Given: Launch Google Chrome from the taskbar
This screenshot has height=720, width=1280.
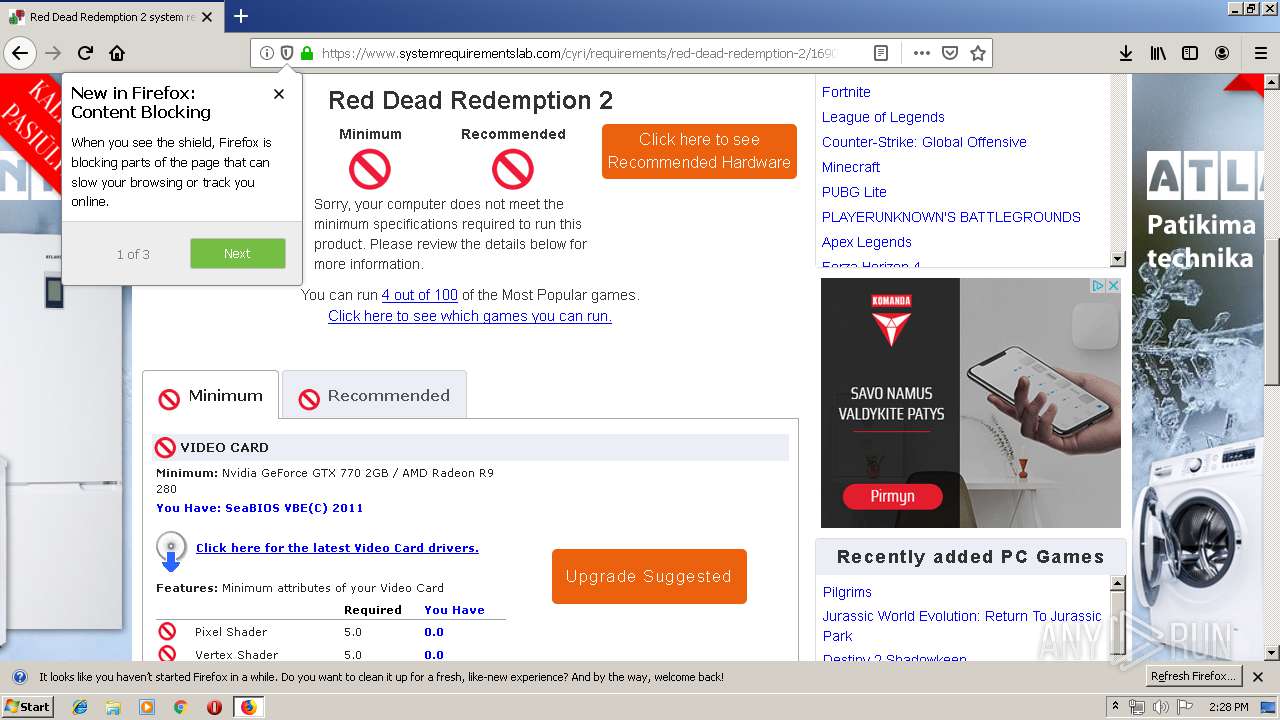Looking at the screenshot, I should [180, 707].
